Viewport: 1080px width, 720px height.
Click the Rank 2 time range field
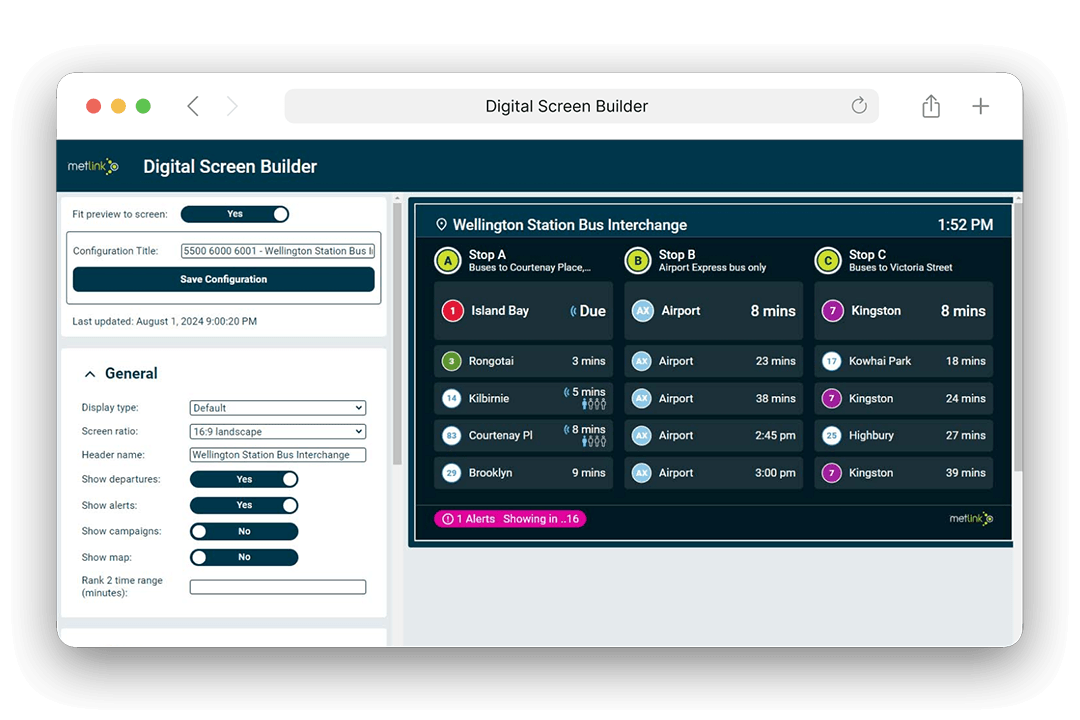coord(278,587)
